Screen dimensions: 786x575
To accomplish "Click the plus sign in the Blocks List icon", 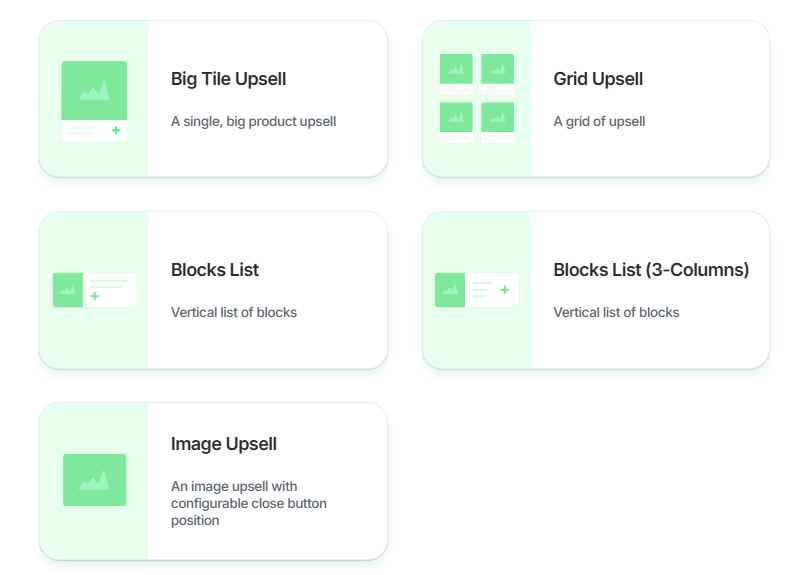I will (x=95, y=296).
